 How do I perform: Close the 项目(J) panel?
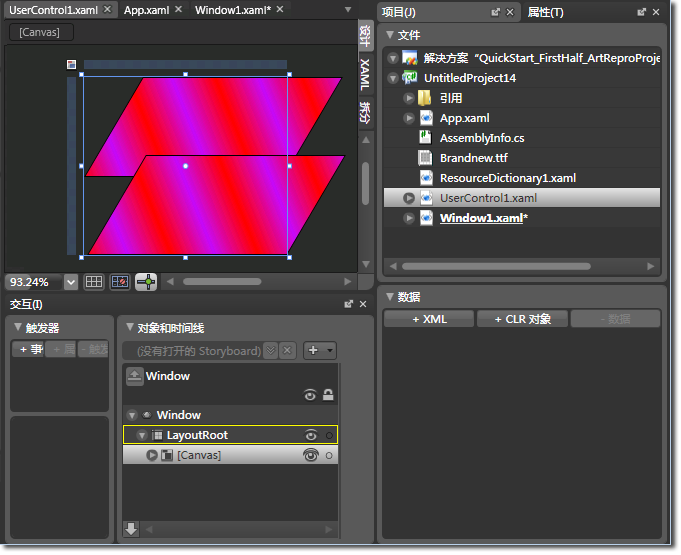tap(510, 13)
